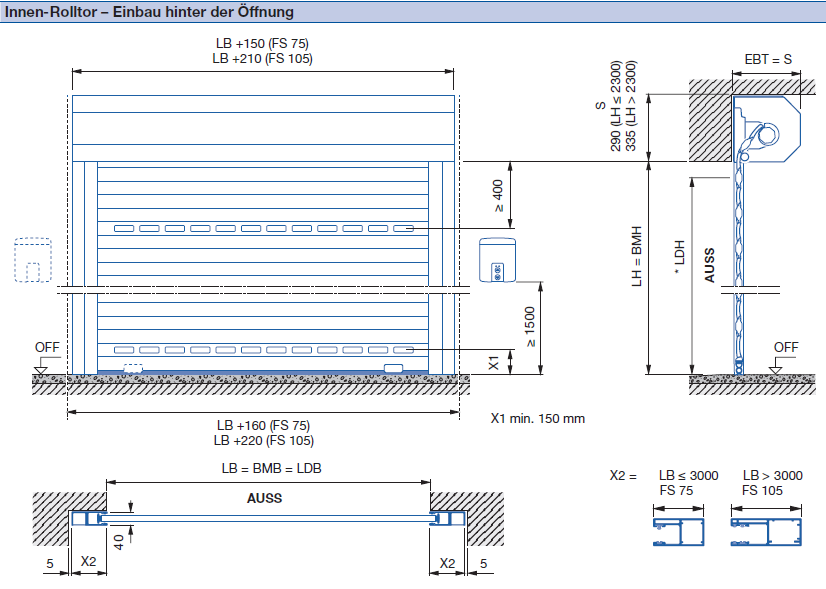Click the solid-outlined control unit beside the door
The image size is (826, 589).
click(x=497, y=260)
